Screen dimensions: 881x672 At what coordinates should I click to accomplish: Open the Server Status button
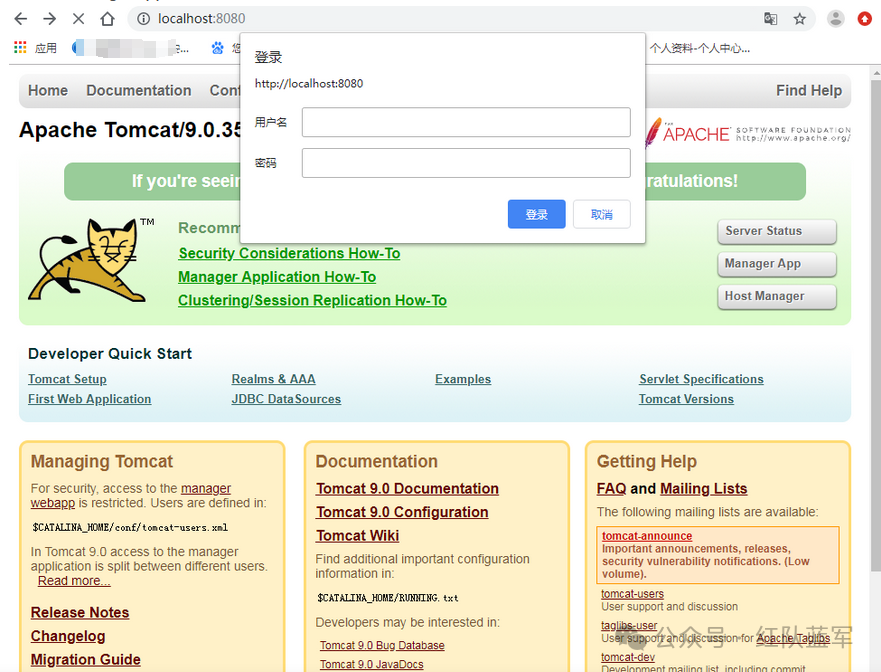pos(777,231)
